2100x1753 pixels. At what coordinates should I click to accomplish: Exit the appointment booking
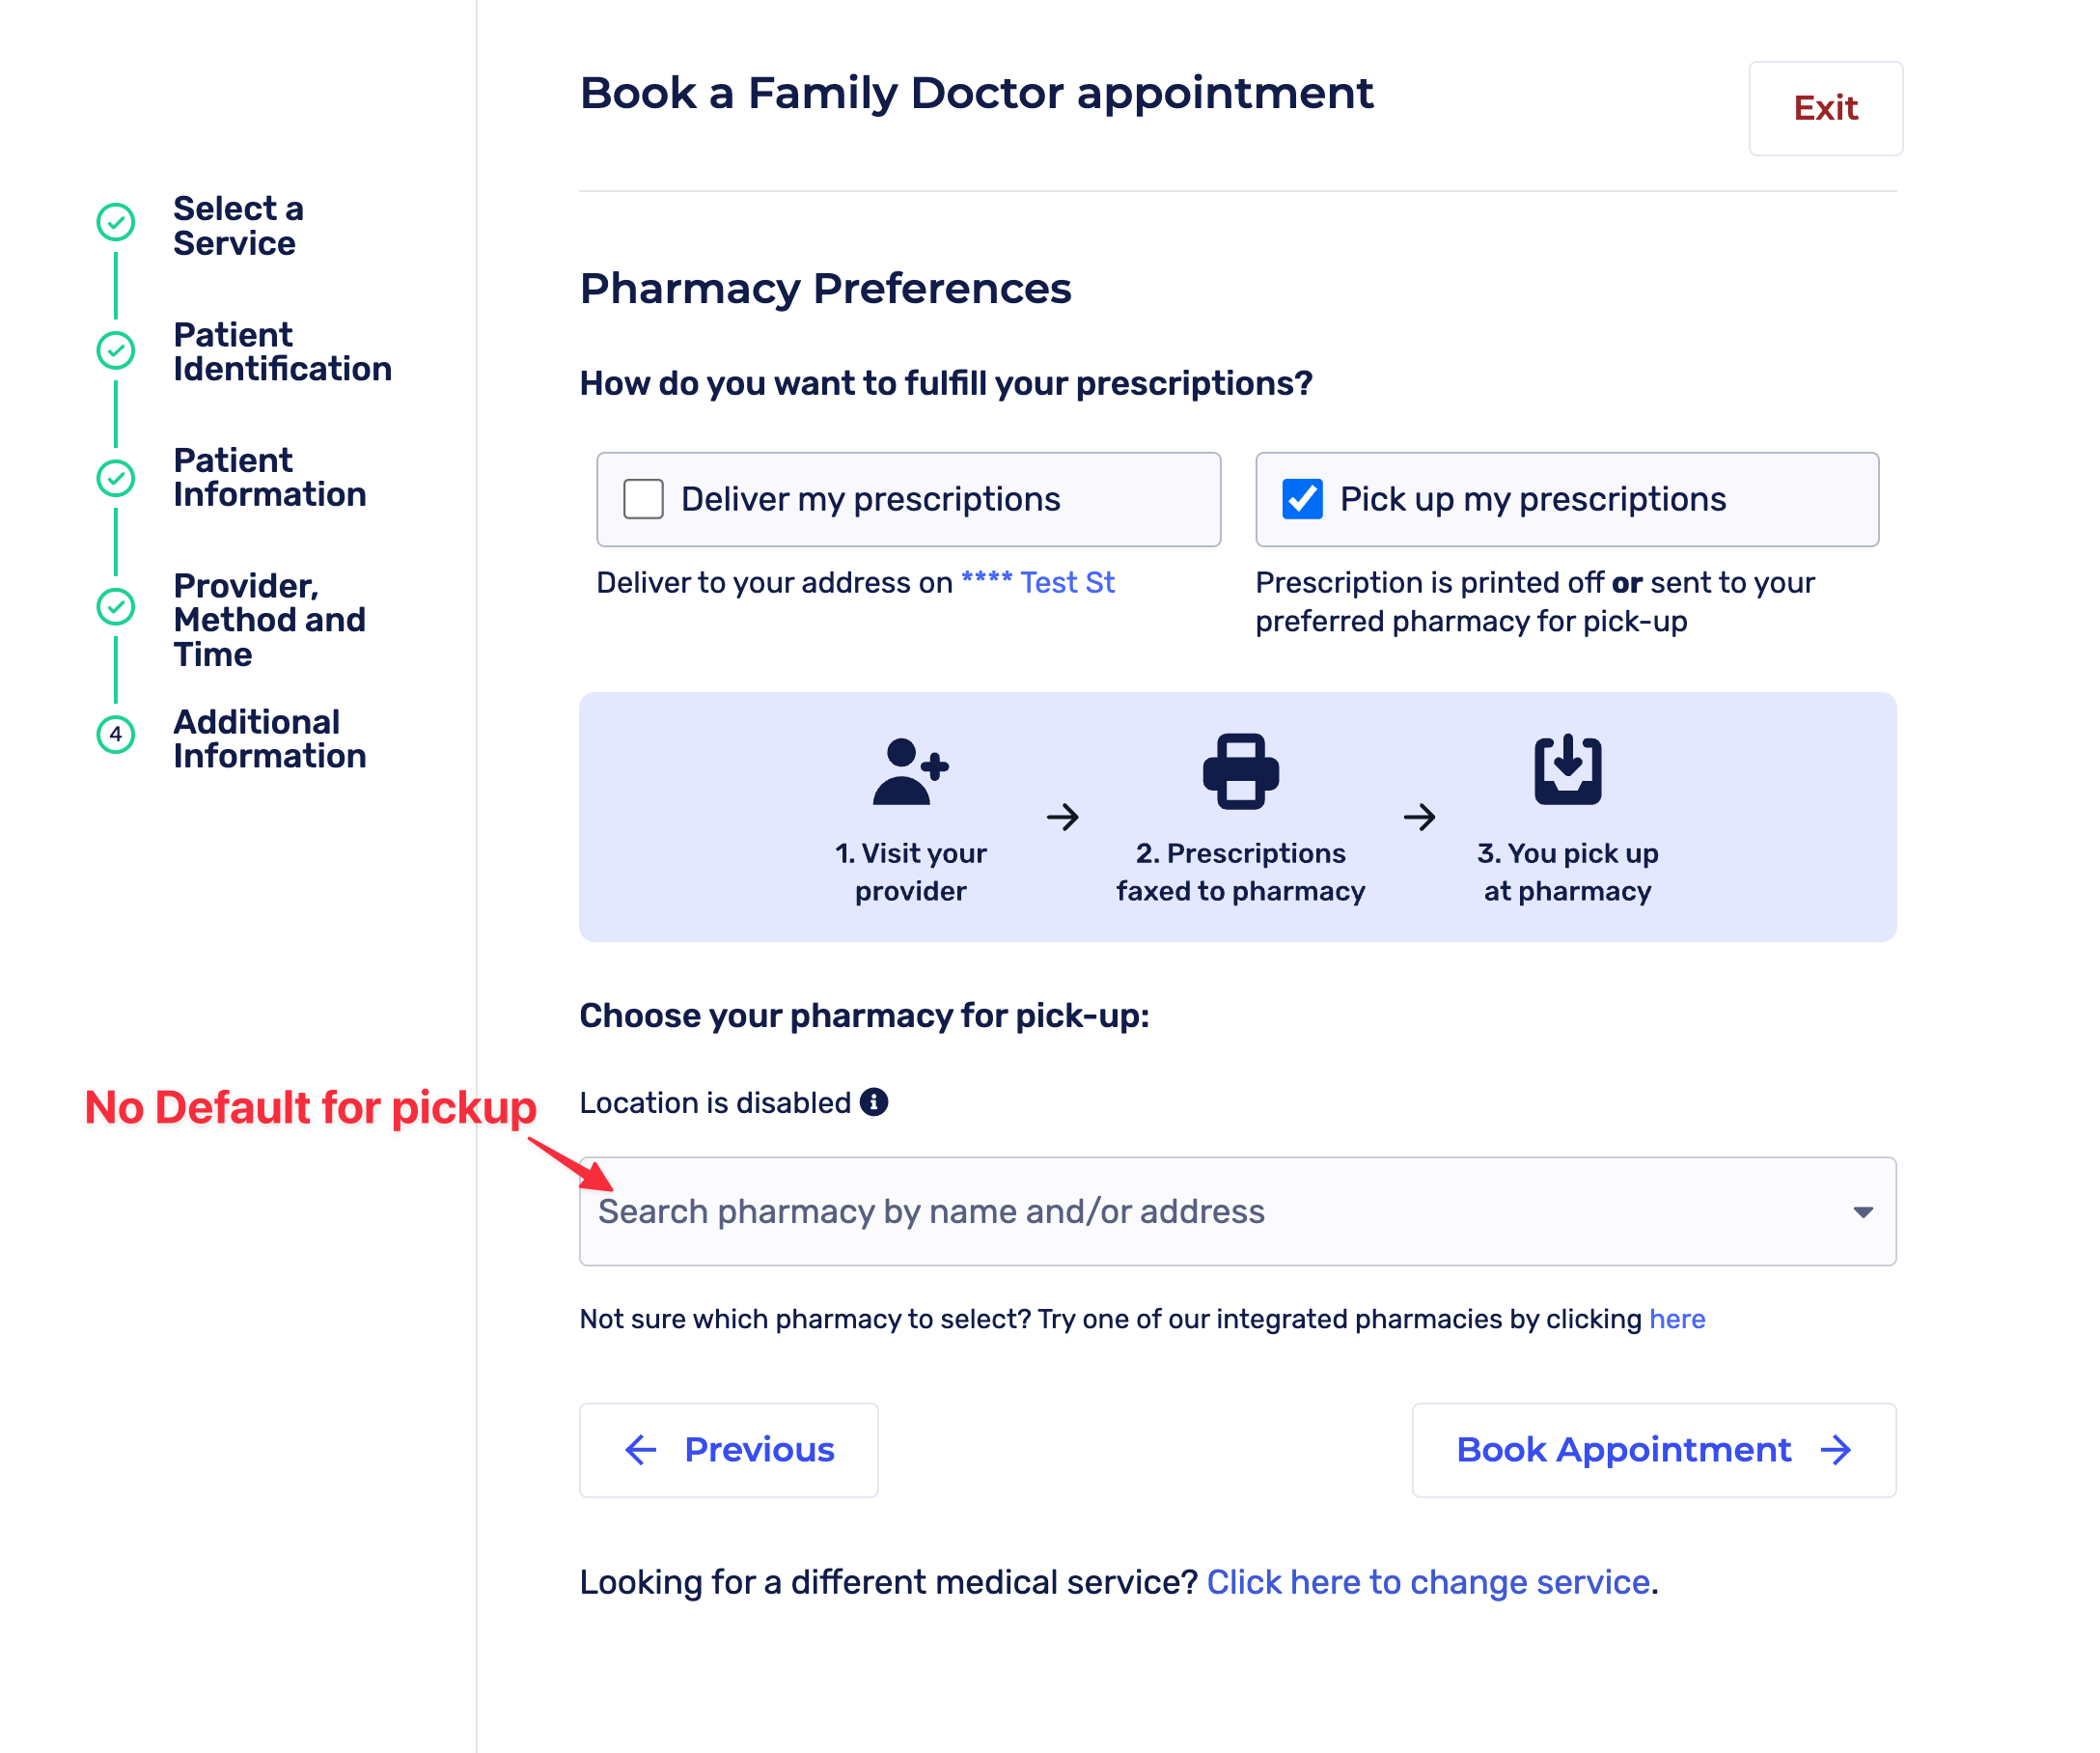coord(1825,108)
